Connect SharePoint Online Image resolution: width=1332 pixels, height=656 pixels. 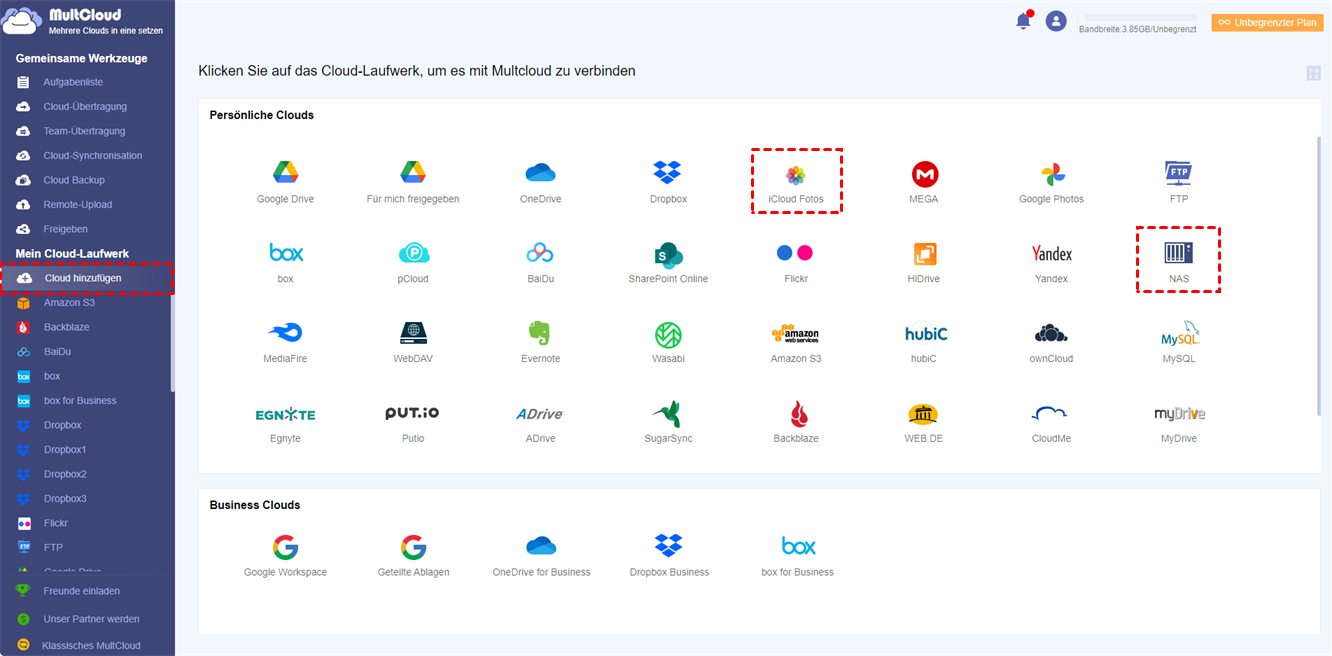(x=668, y=262)
